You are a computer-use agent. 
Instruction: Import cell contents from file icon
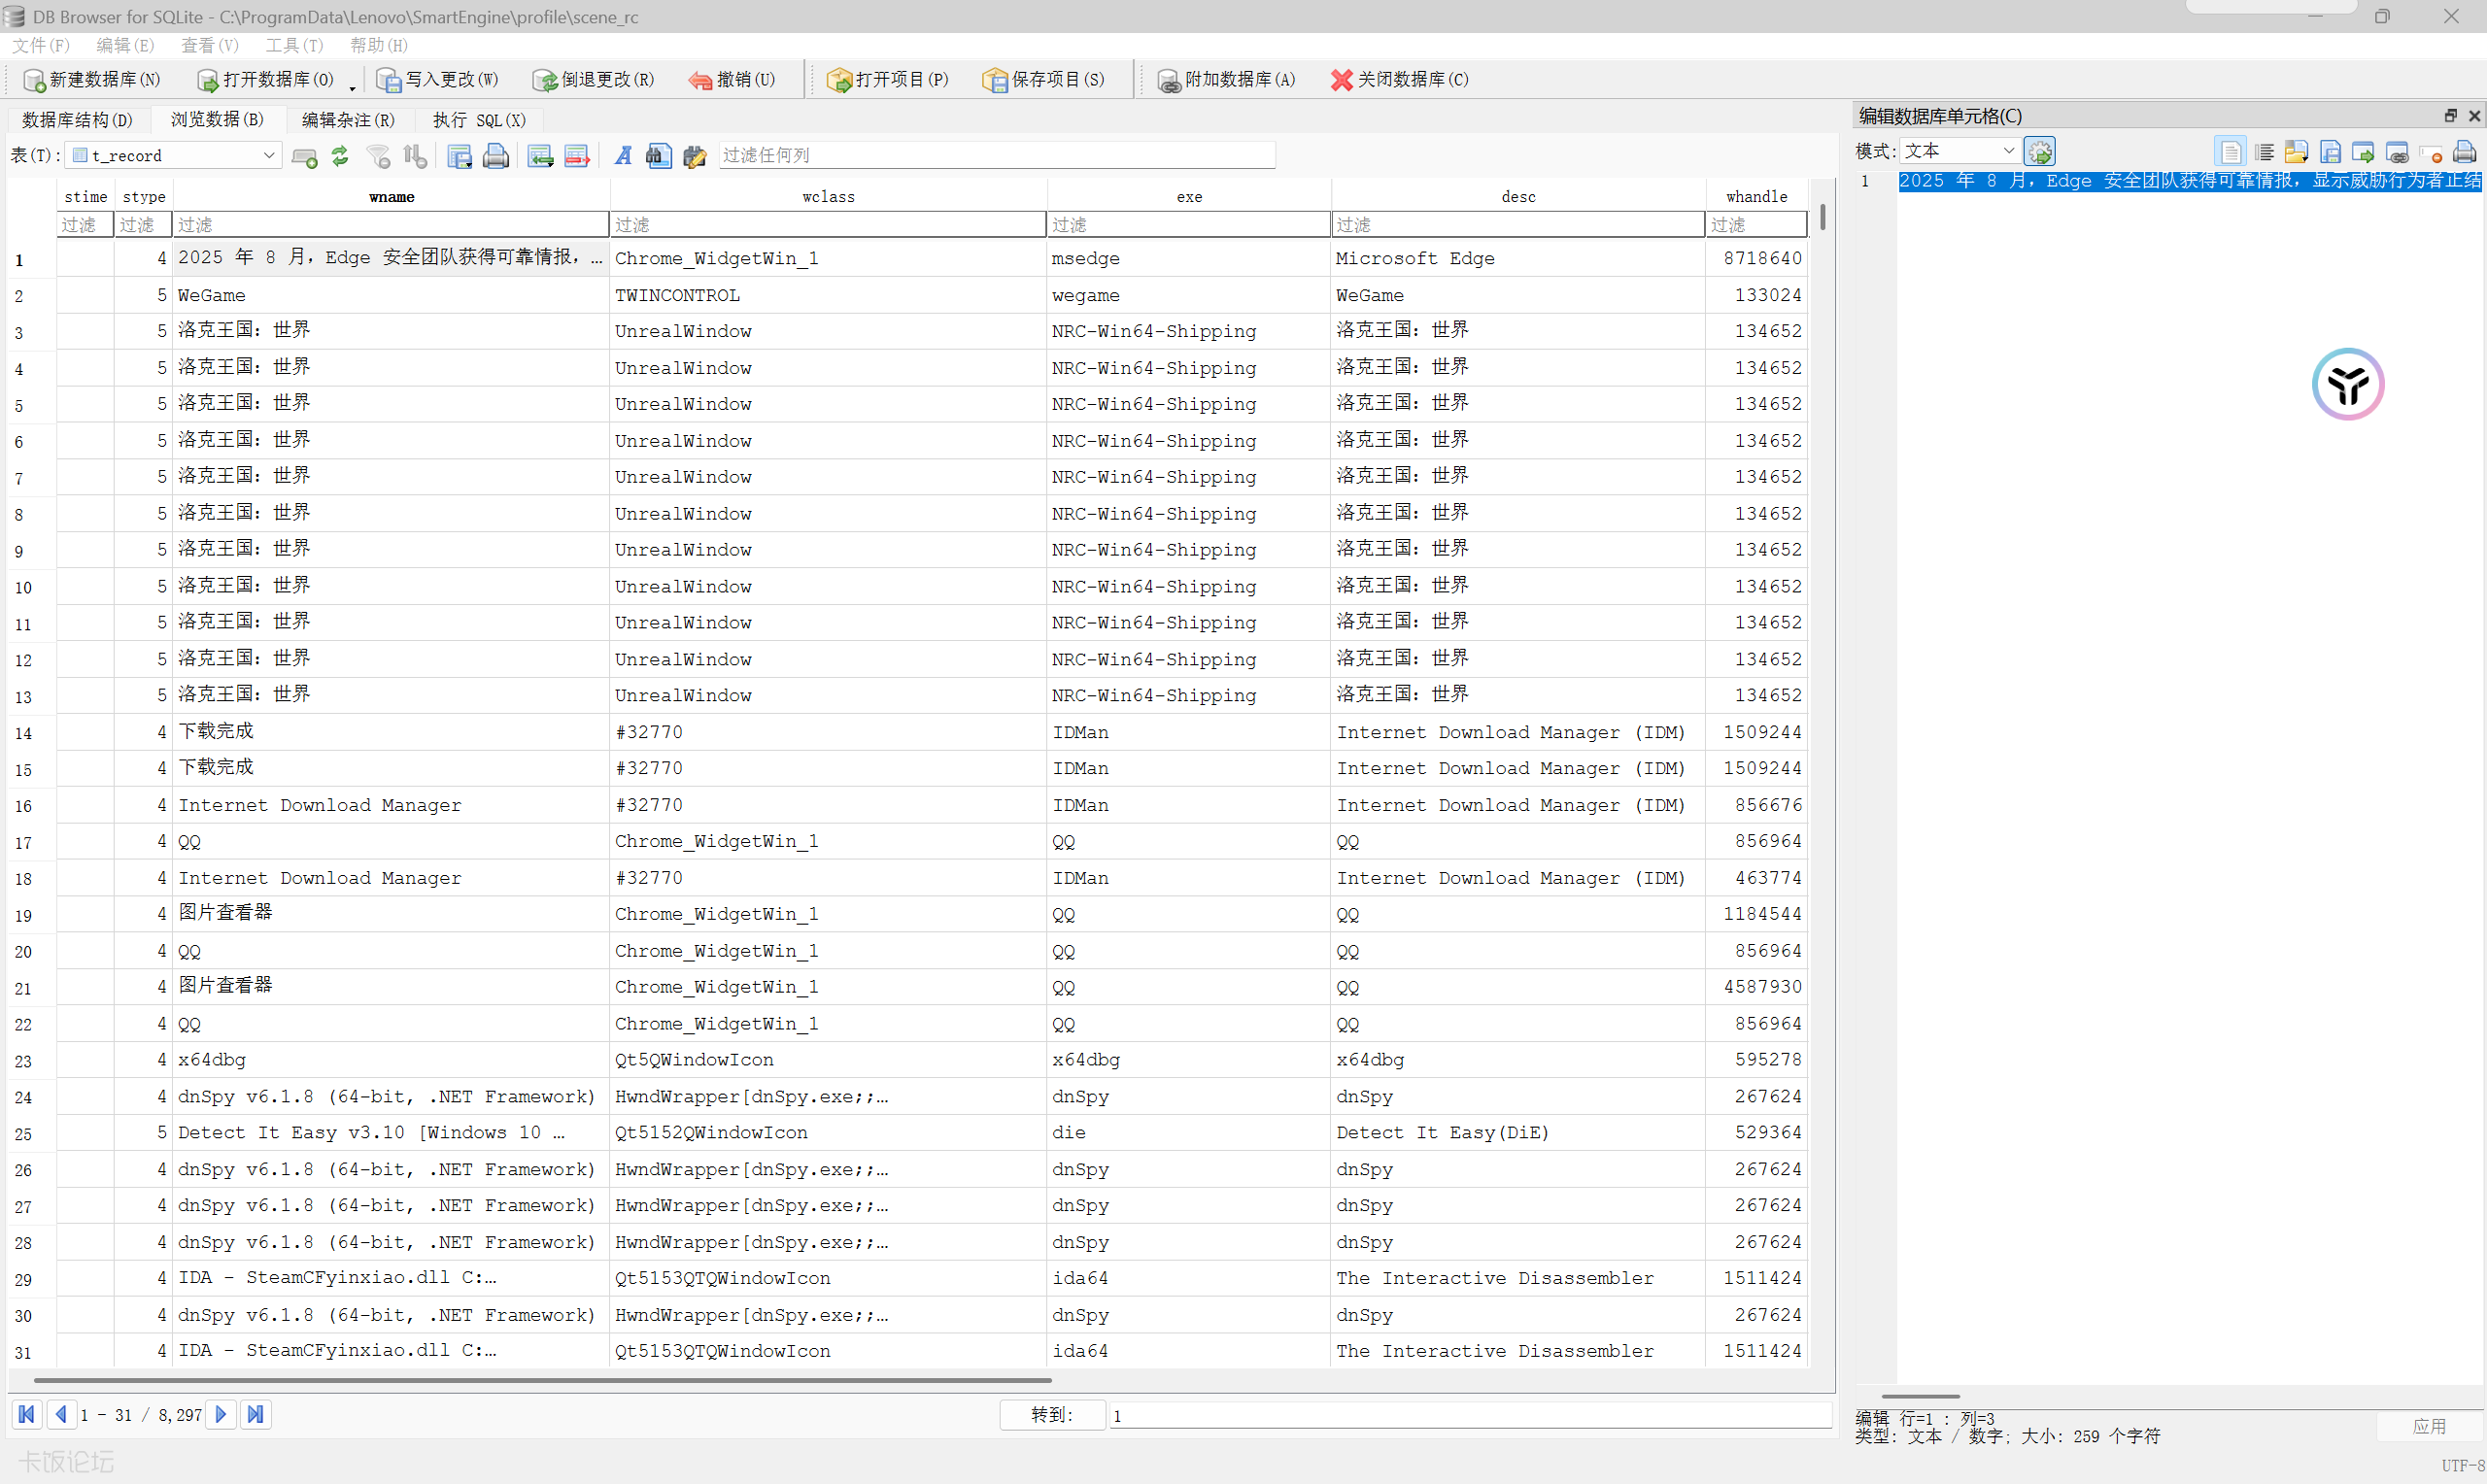(2297, 152)
